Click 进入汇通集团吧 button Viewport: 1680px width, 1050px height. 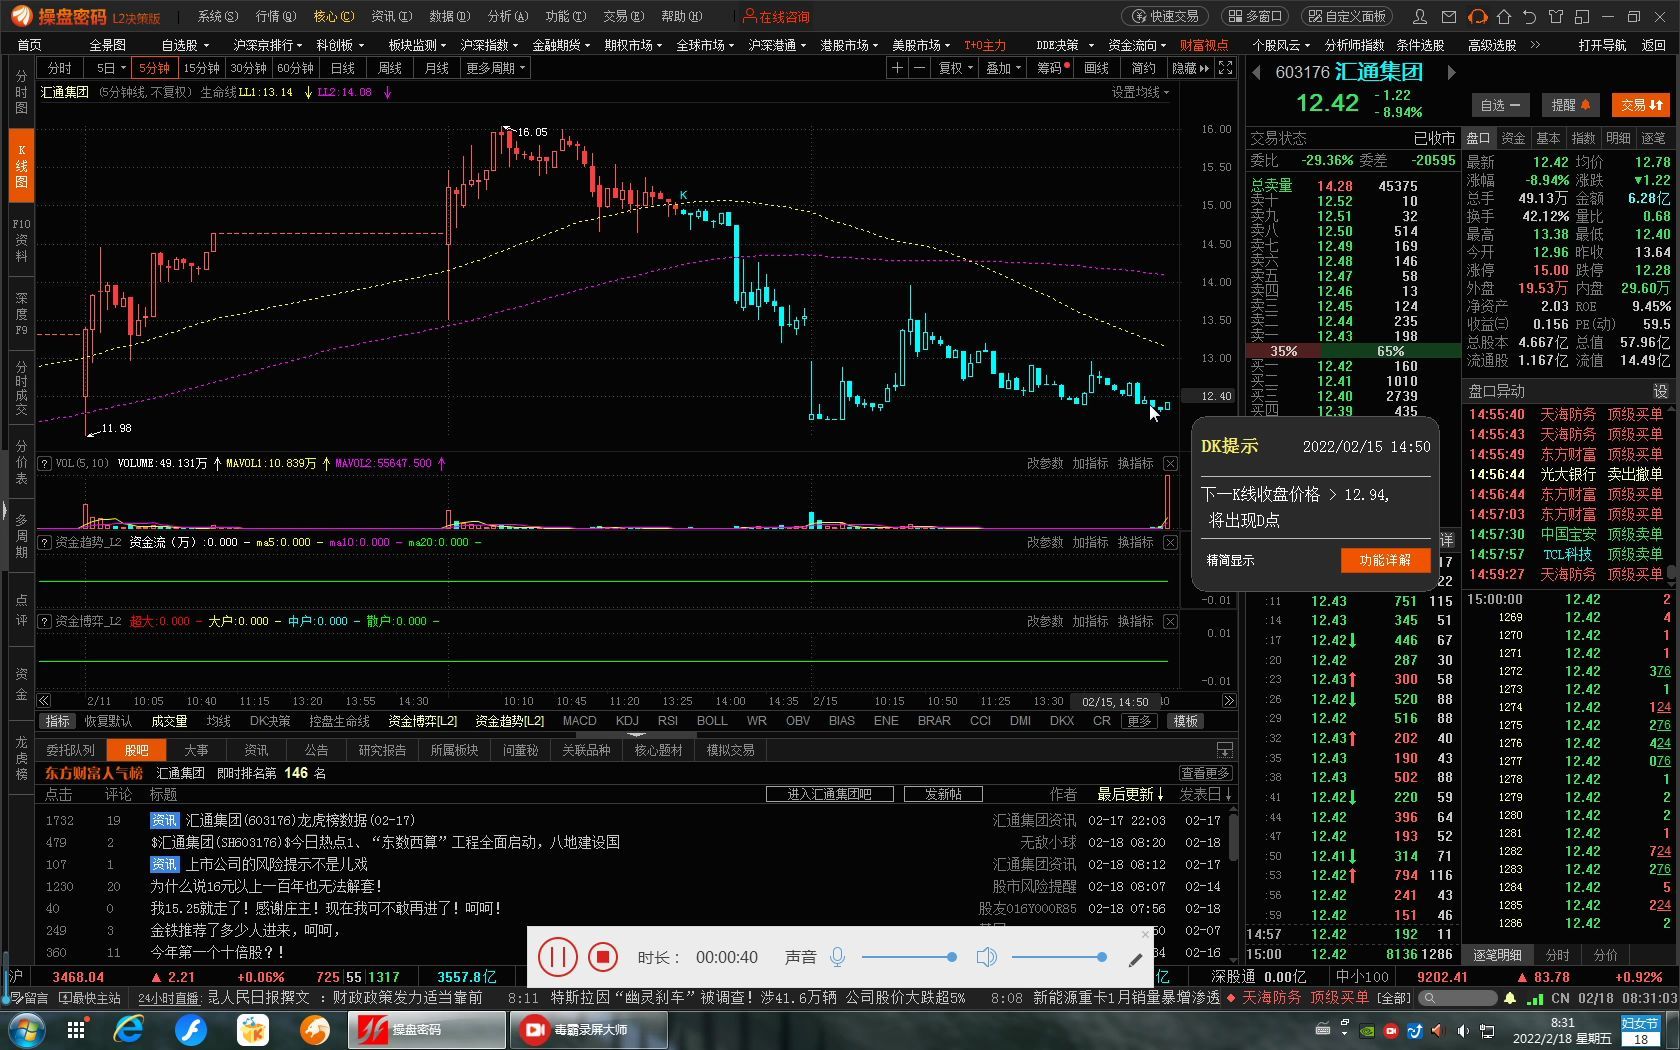pyautogui.click(x=829, y=794)
